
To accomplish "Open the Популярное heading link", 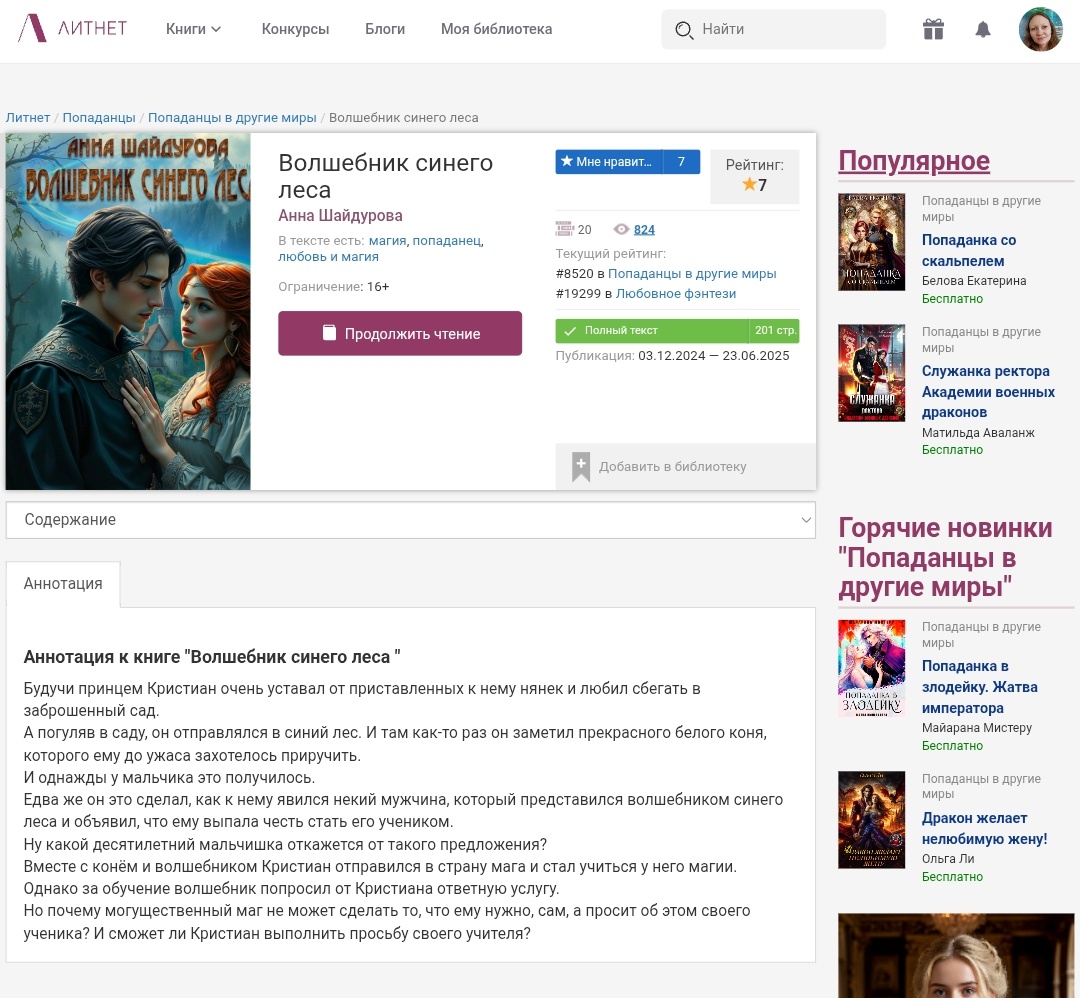I will tap(914, 160).
